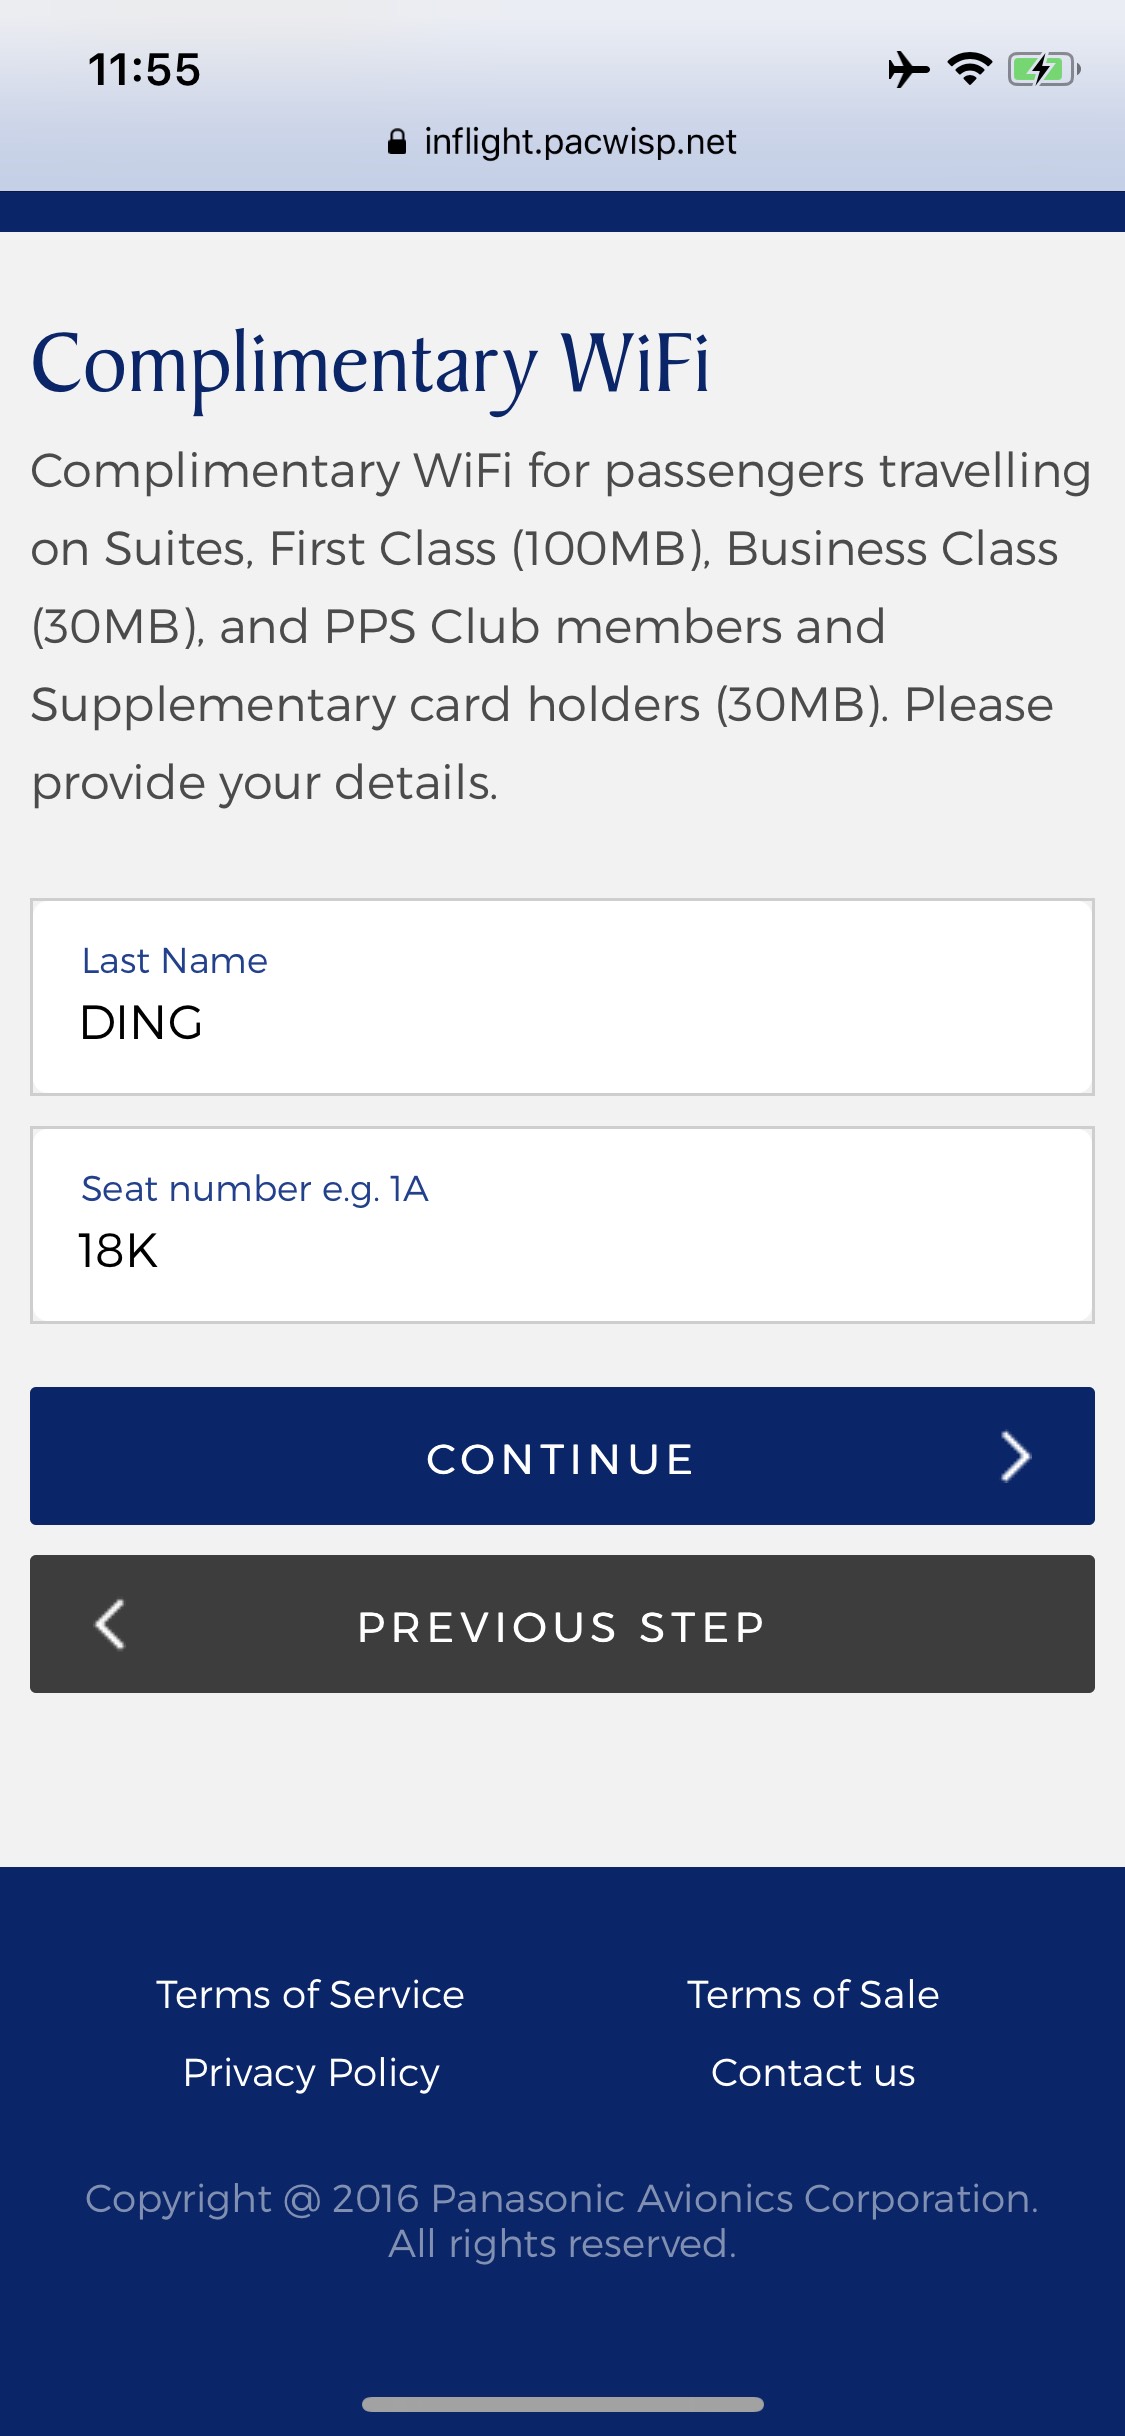Tap the padlock icon beside the URL
1125x2436 pixels.
pyautogui.click(x=397, y=142)
